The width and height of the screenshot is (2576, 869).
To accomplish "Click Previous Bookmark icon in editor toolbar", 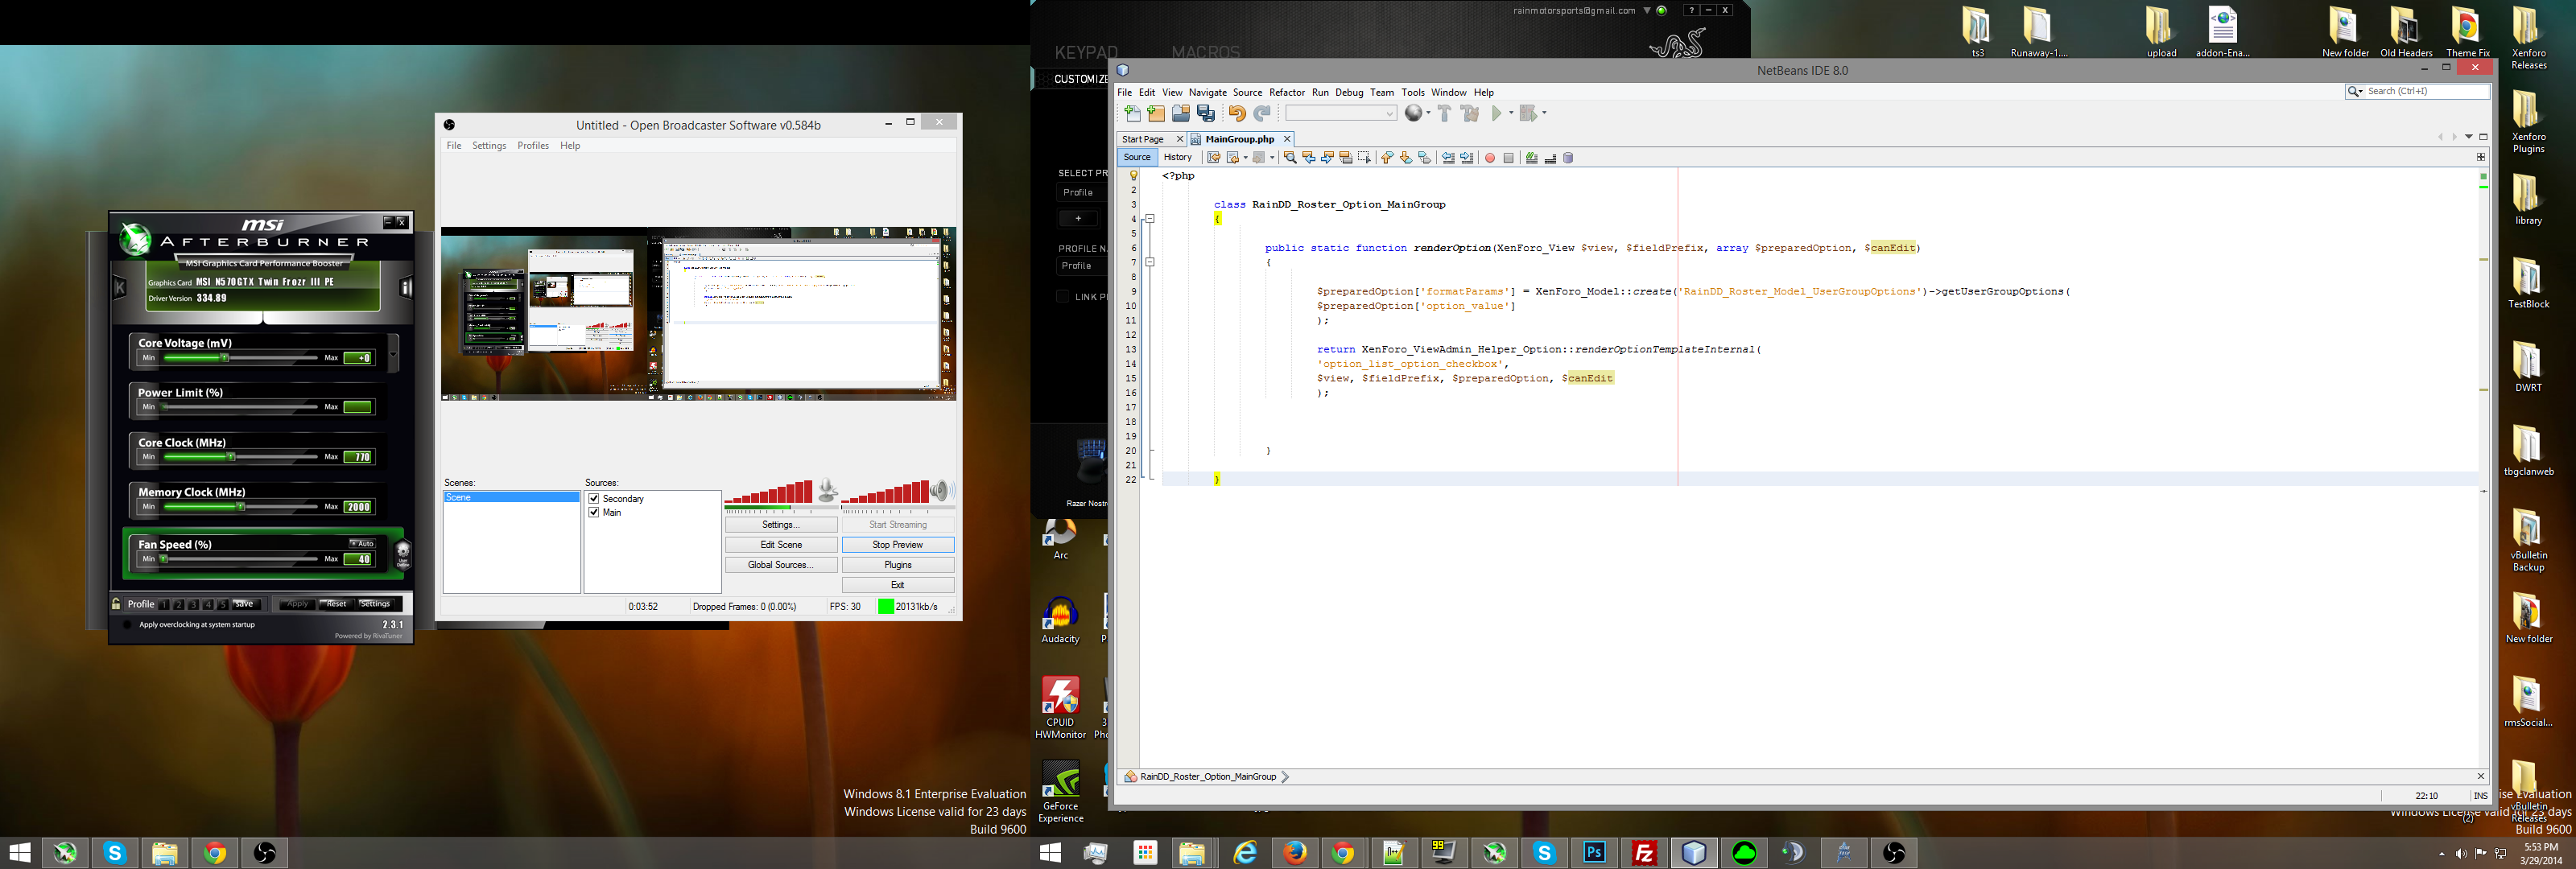I will 1387,158.
